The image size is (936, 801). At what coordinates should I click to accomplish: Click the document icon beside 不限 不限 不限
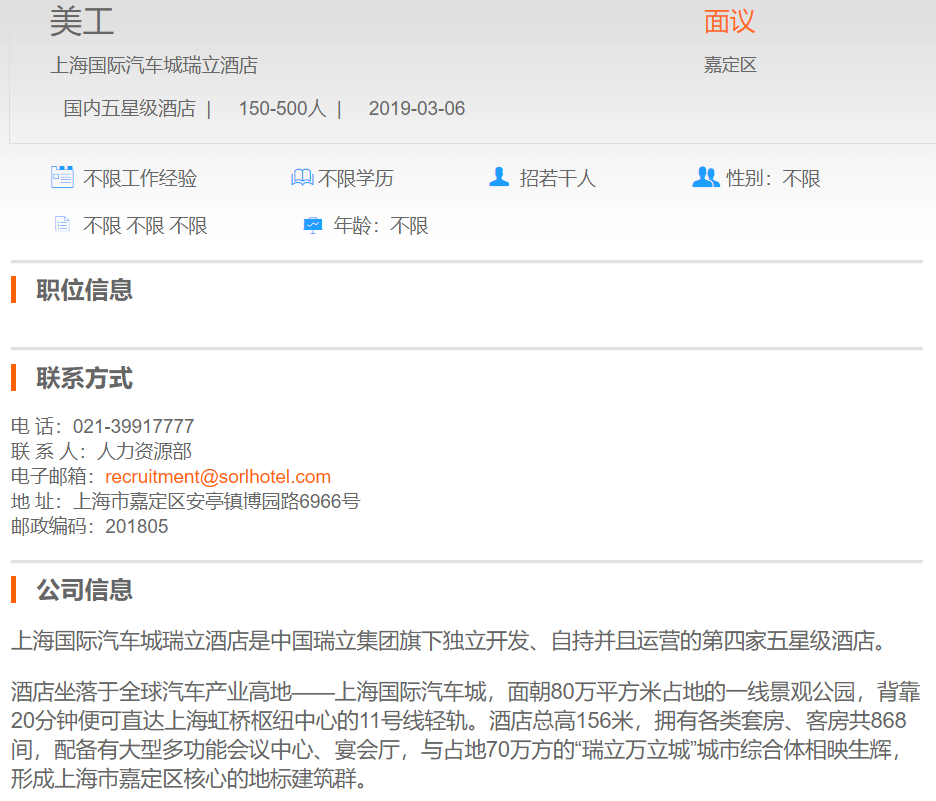[x=62, y=225]
